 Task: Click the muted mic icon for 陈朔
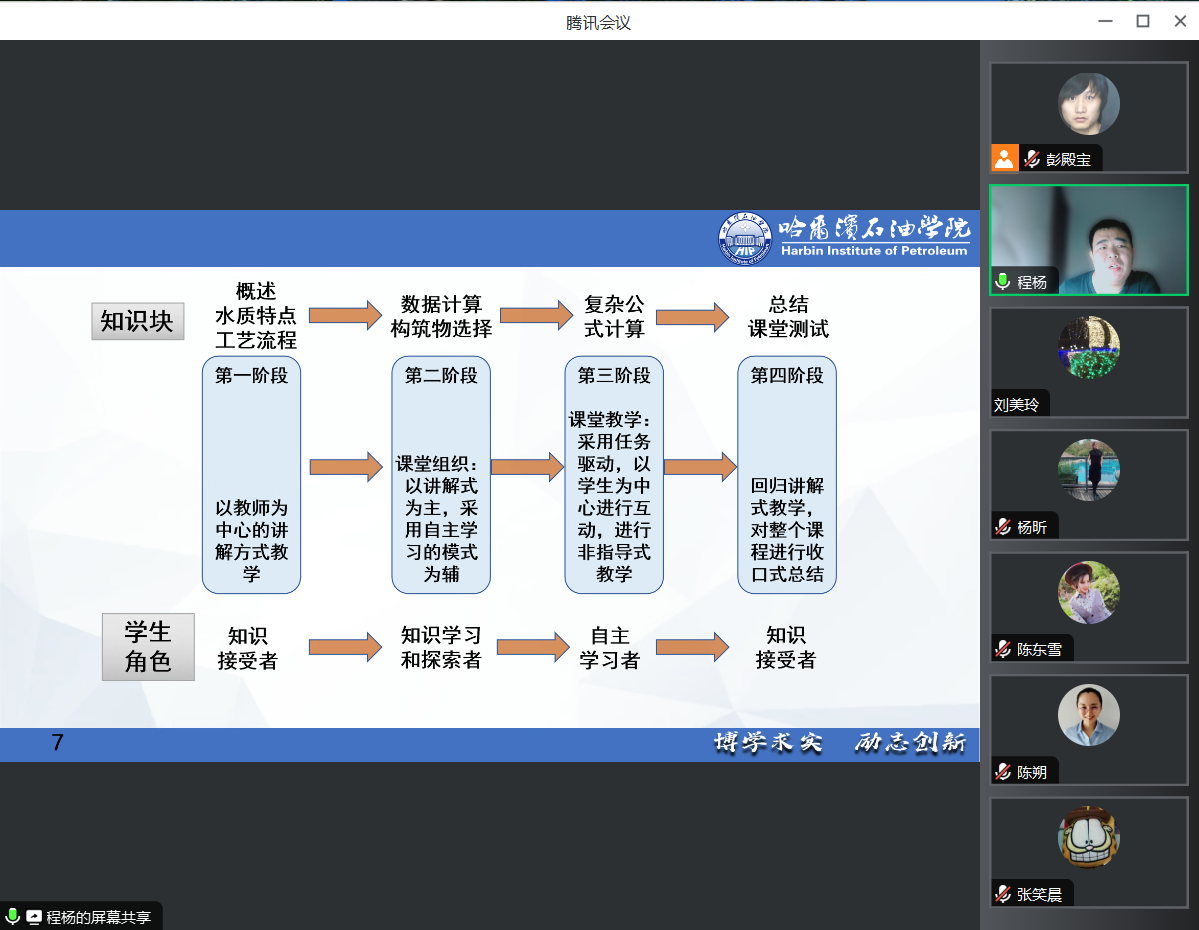1003,772
